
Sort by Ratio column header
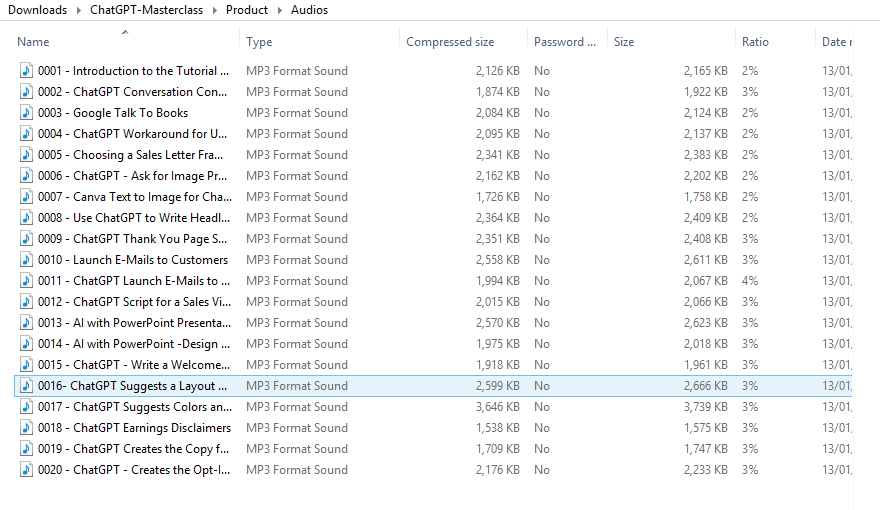point(755,42)
